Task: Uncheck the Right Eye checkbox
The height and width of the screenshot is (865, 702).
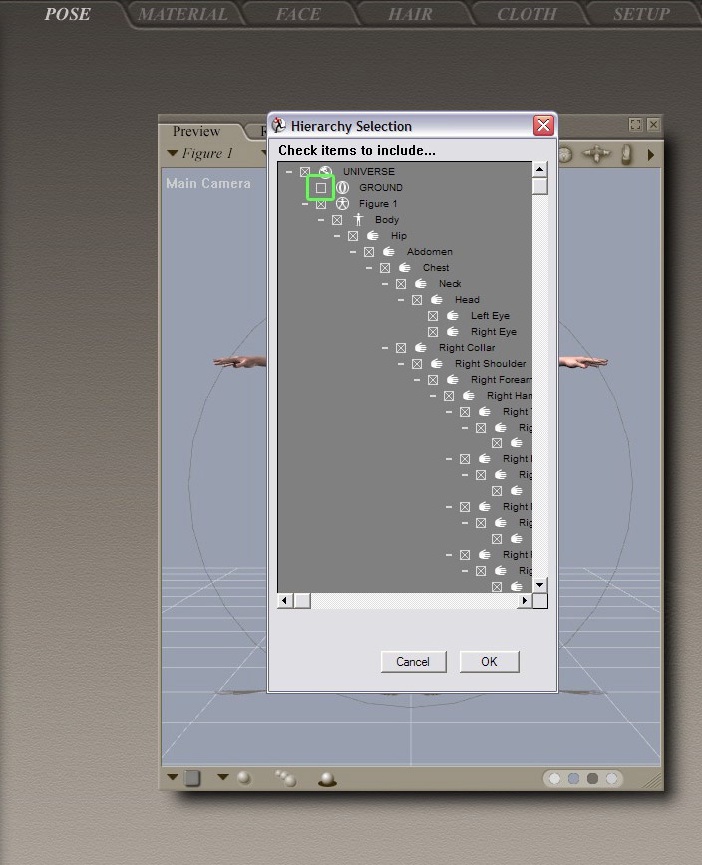Action: tap(433, 332)
